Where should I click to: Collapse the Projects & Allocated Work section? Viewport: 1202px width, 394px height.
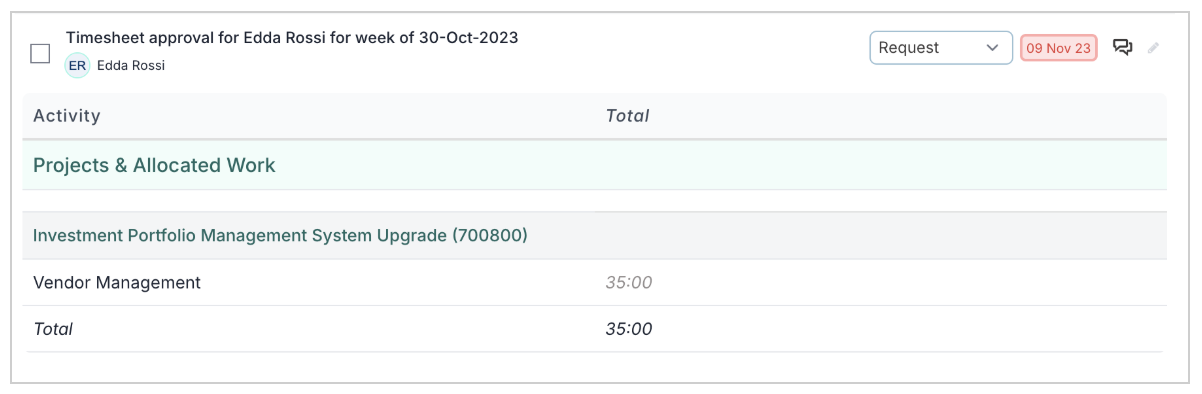tap(594, 165)
